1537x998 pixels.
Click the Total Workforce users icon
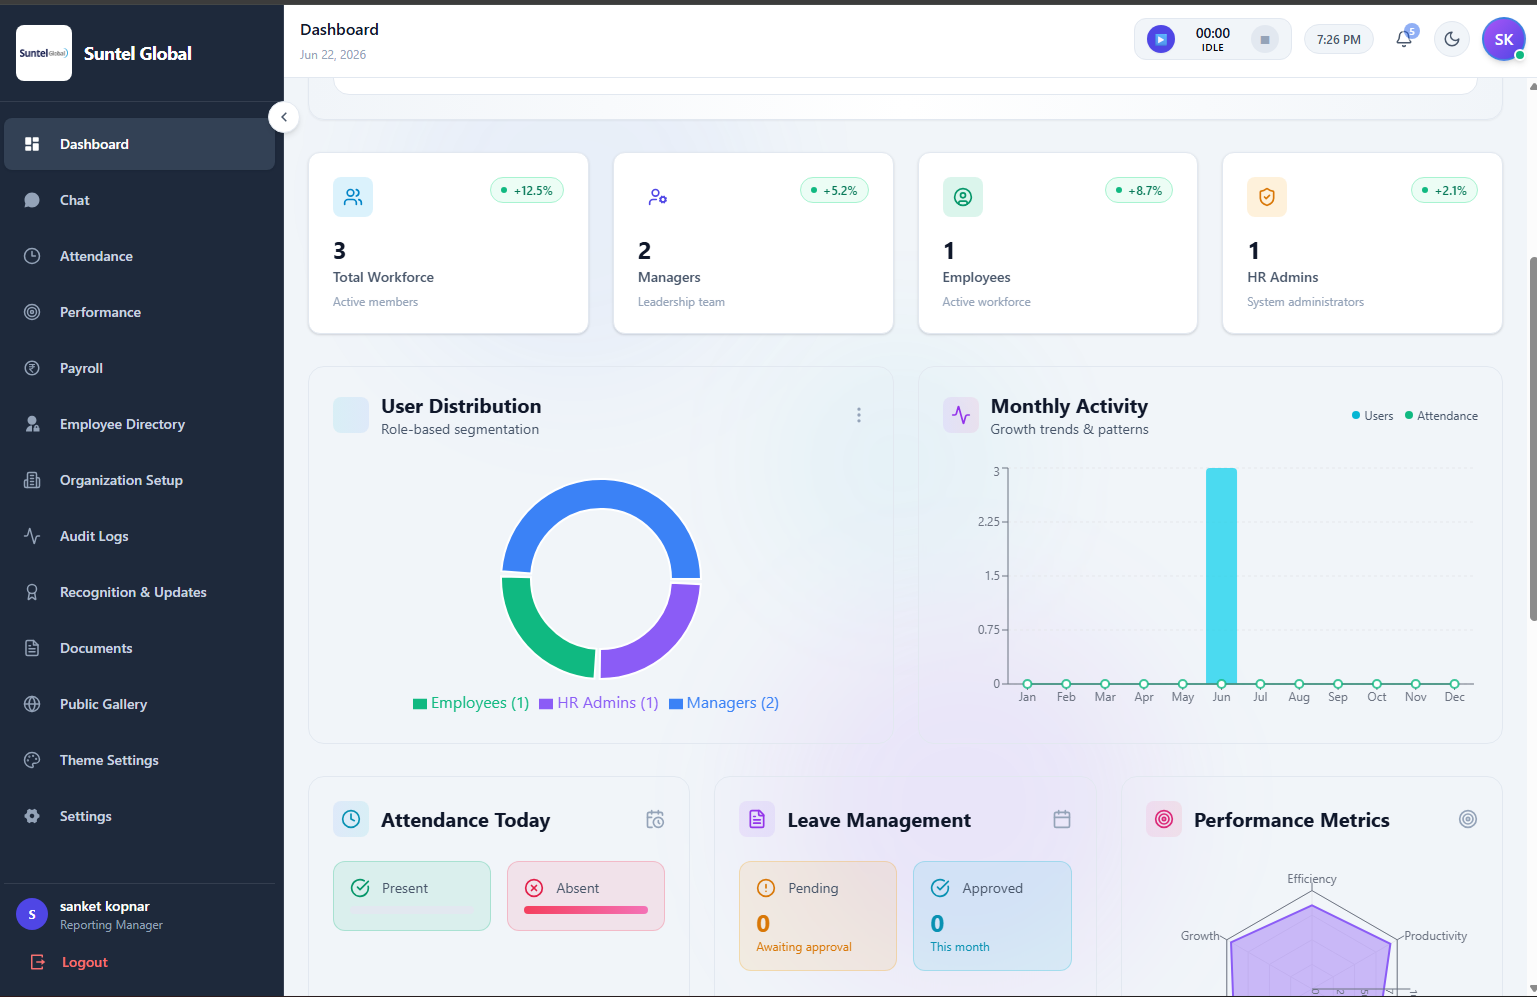point(353,197)
